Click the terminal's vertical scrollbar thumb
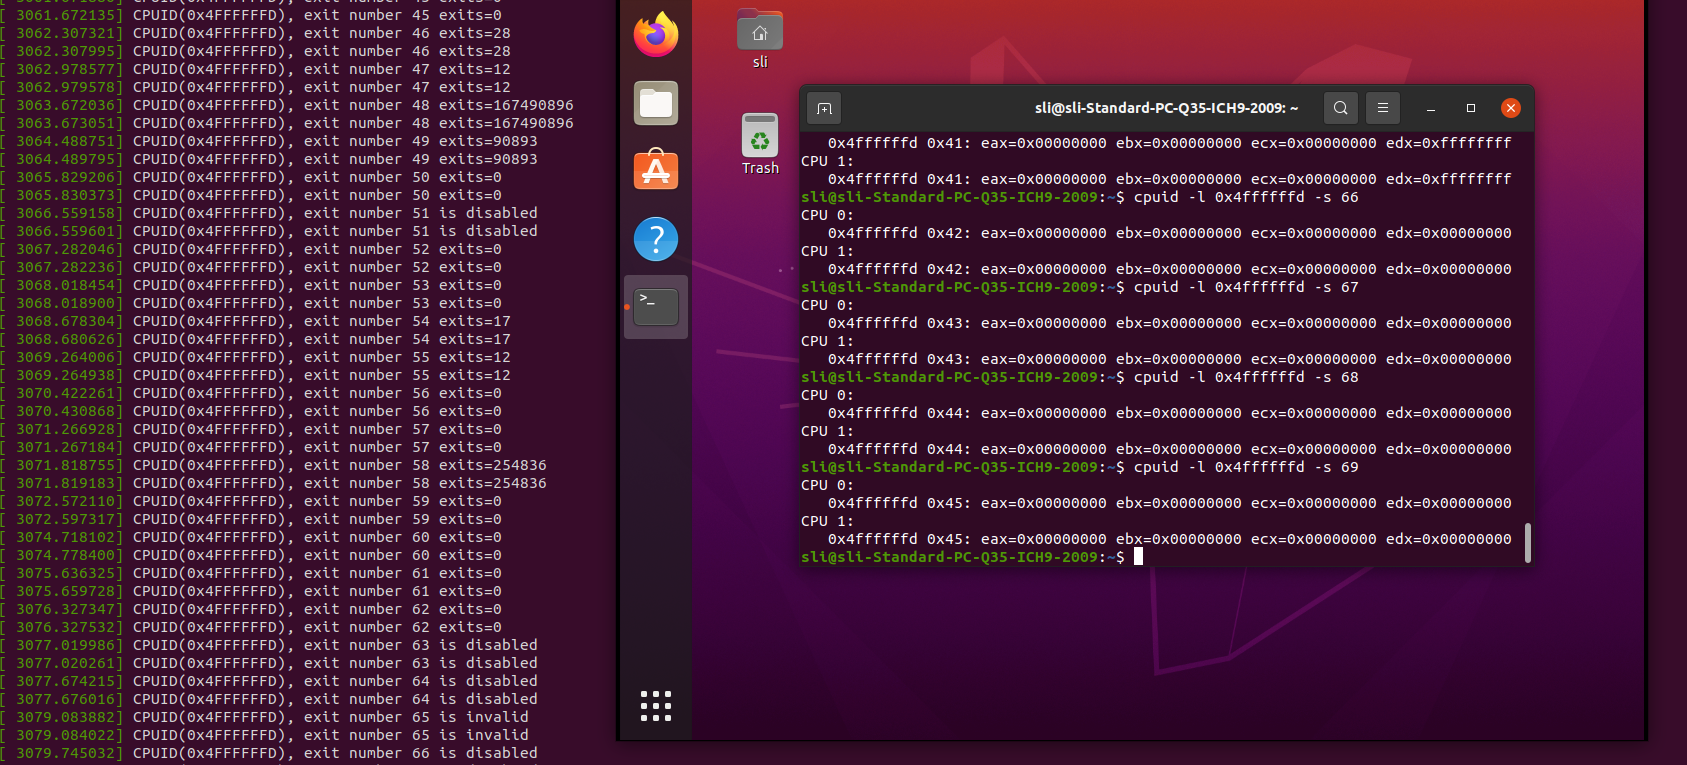Viewport: 1687px width, 765px height. pos(1528,542)
